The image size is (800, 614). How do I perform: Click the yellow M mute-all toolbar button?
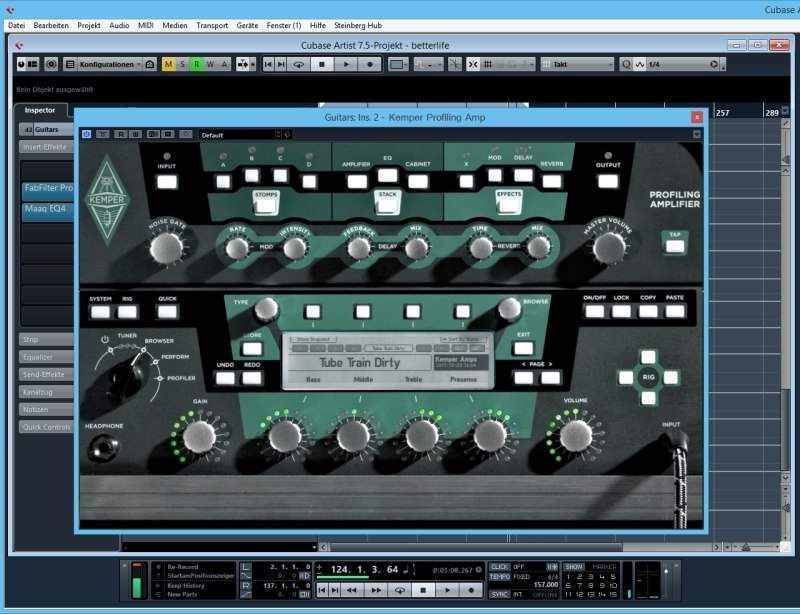168,64
